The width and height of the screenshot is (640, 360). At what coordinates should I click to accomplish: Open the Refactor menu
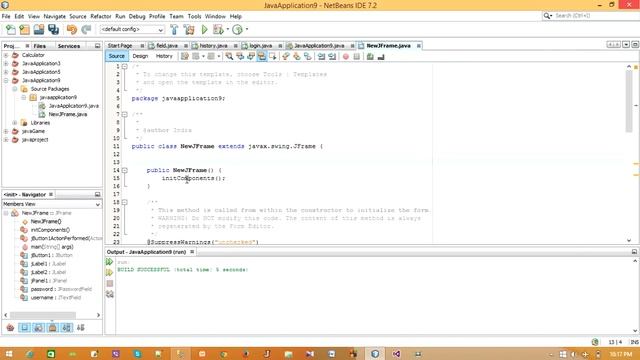point(100,16)
